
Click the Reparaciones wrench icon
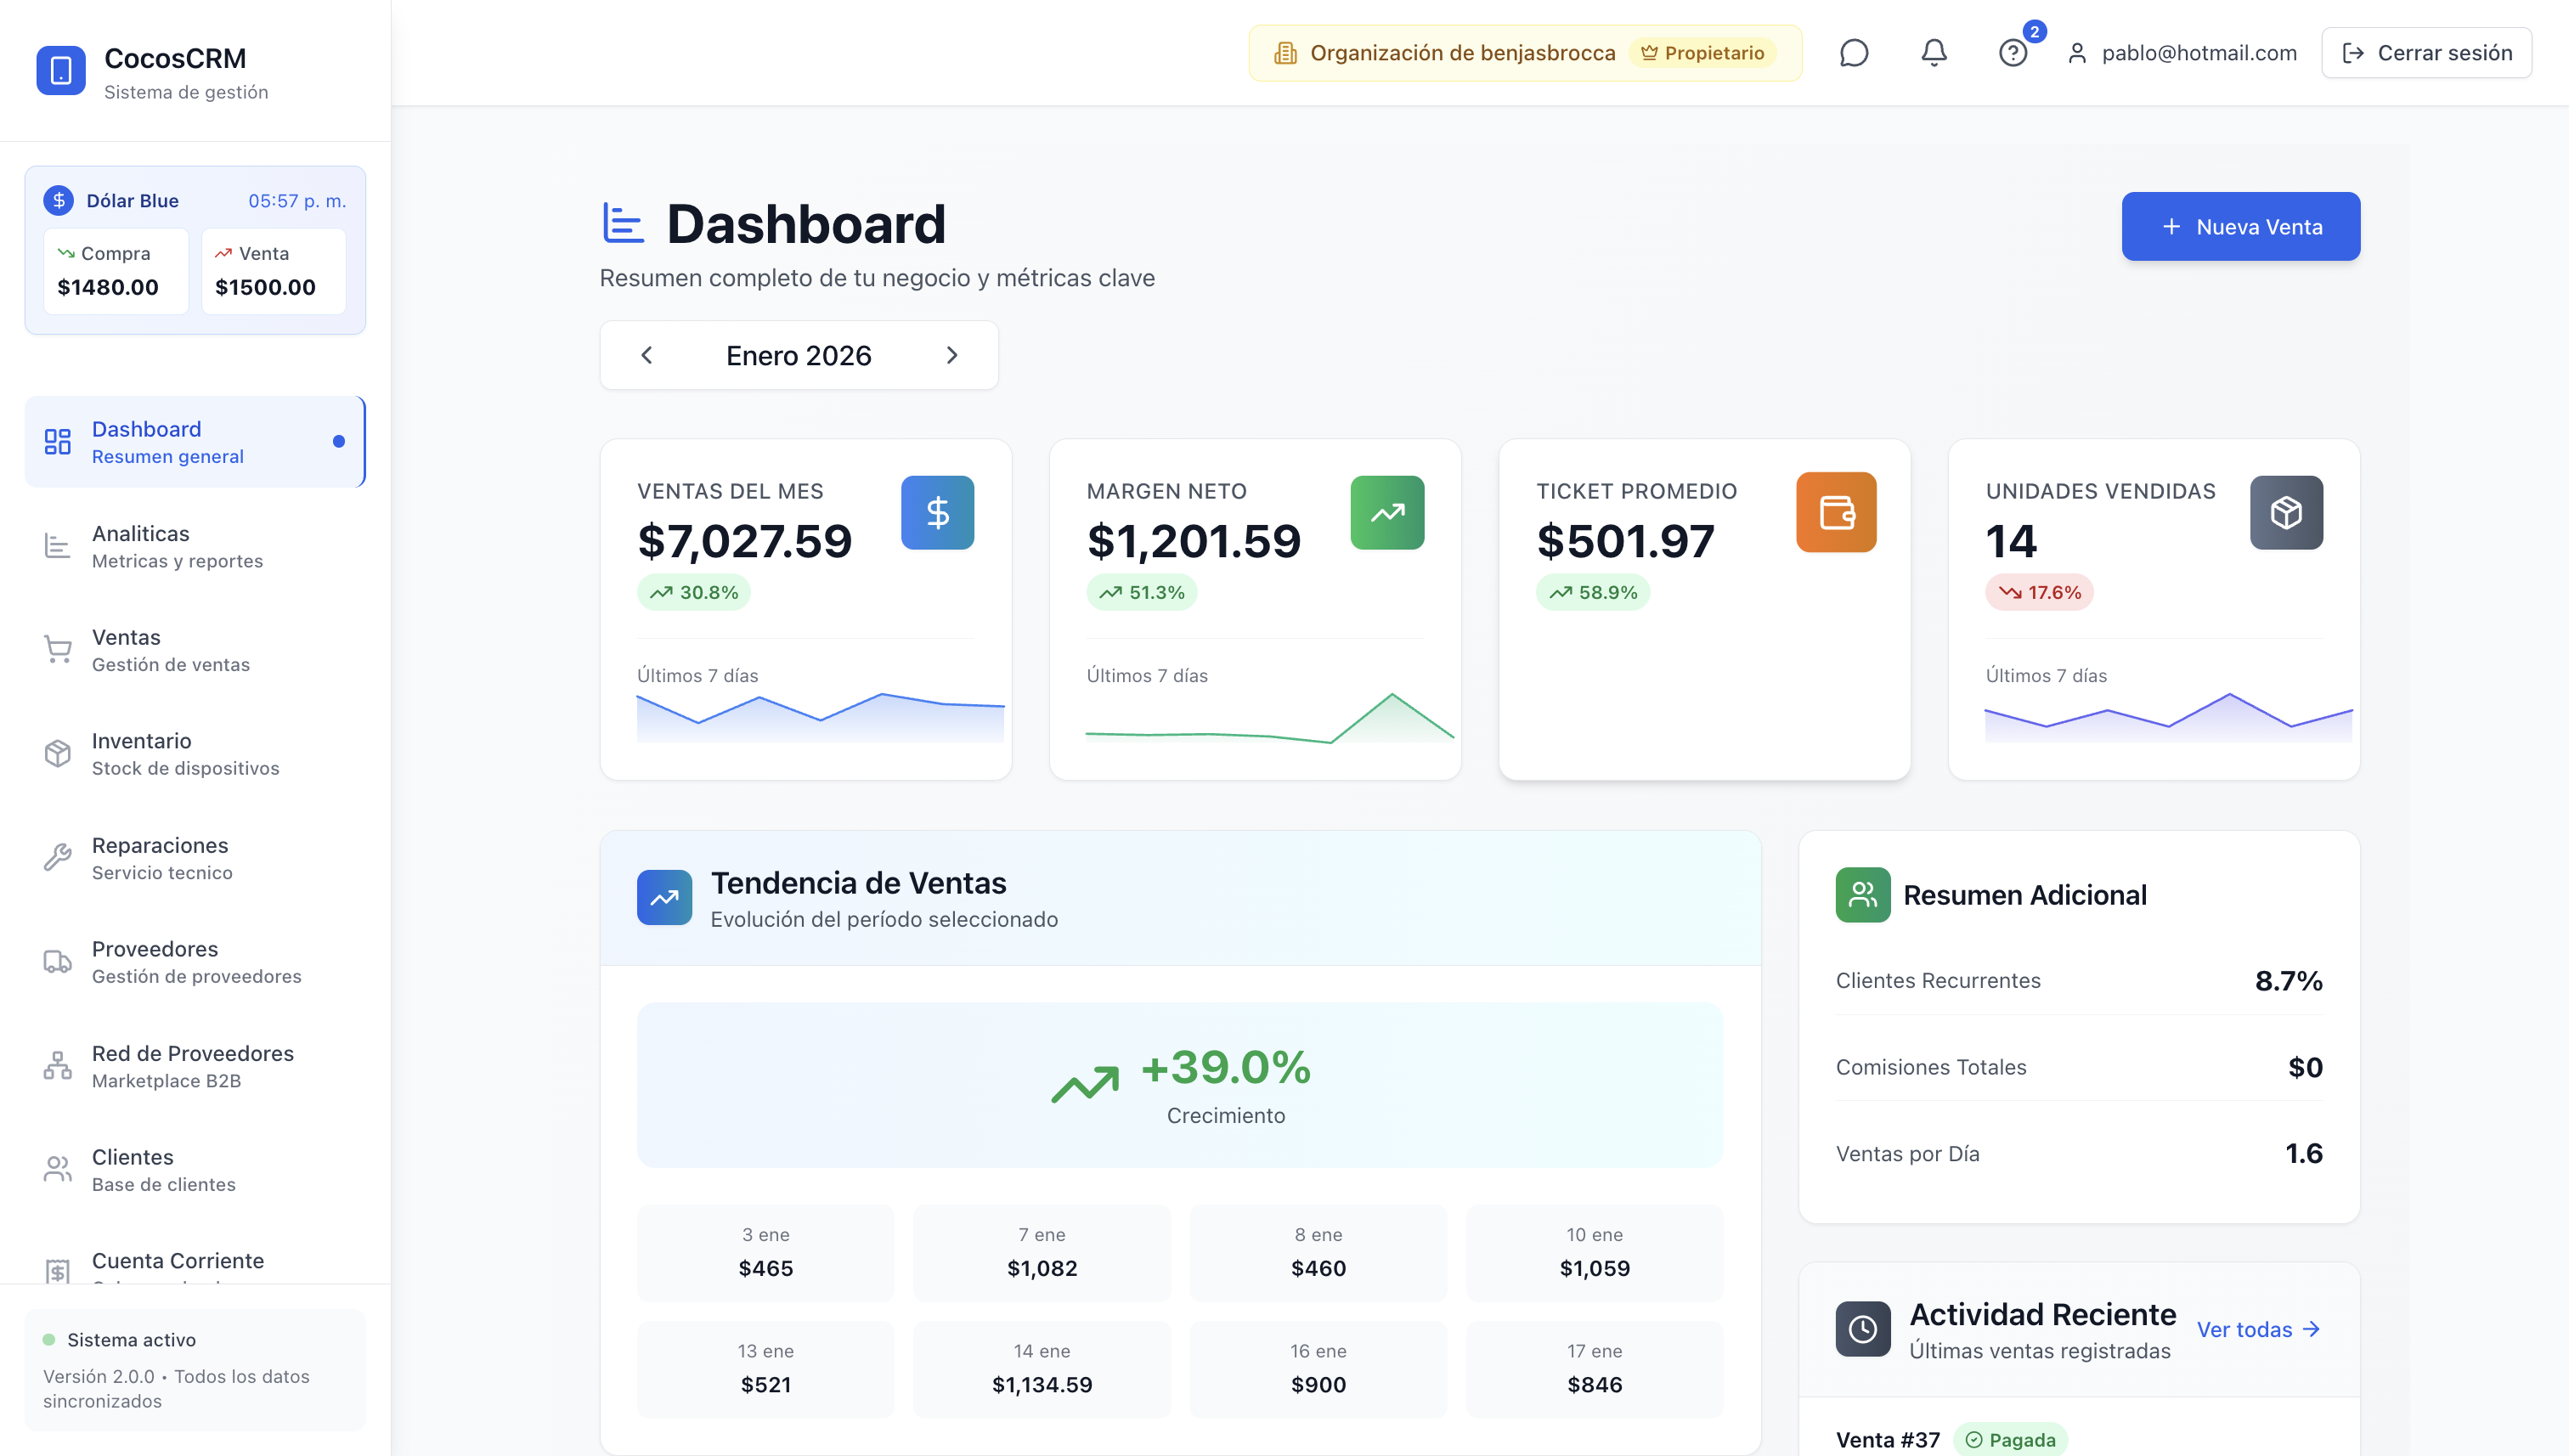(57, 857)
